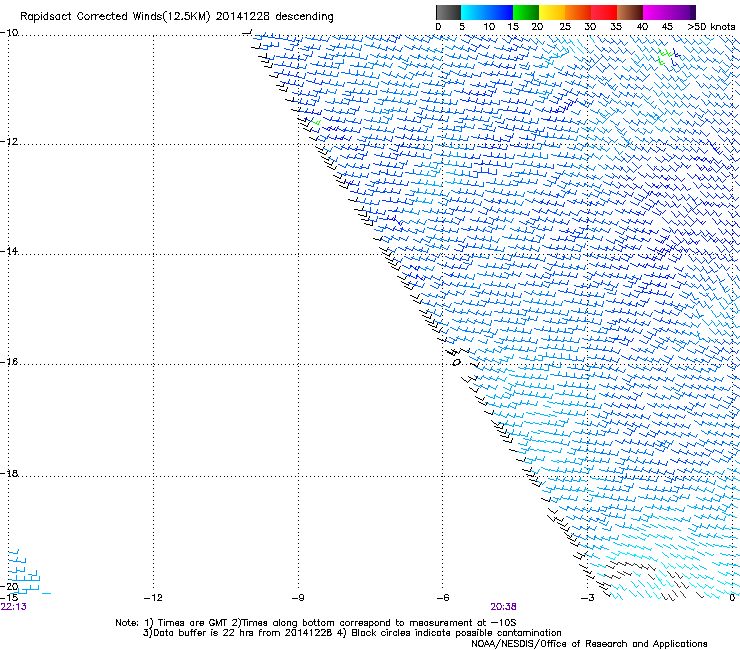Viewport: 740px width, 650px height.
Task: Click the cyan 5-10 knots legend segment
Action: point(474,12)
